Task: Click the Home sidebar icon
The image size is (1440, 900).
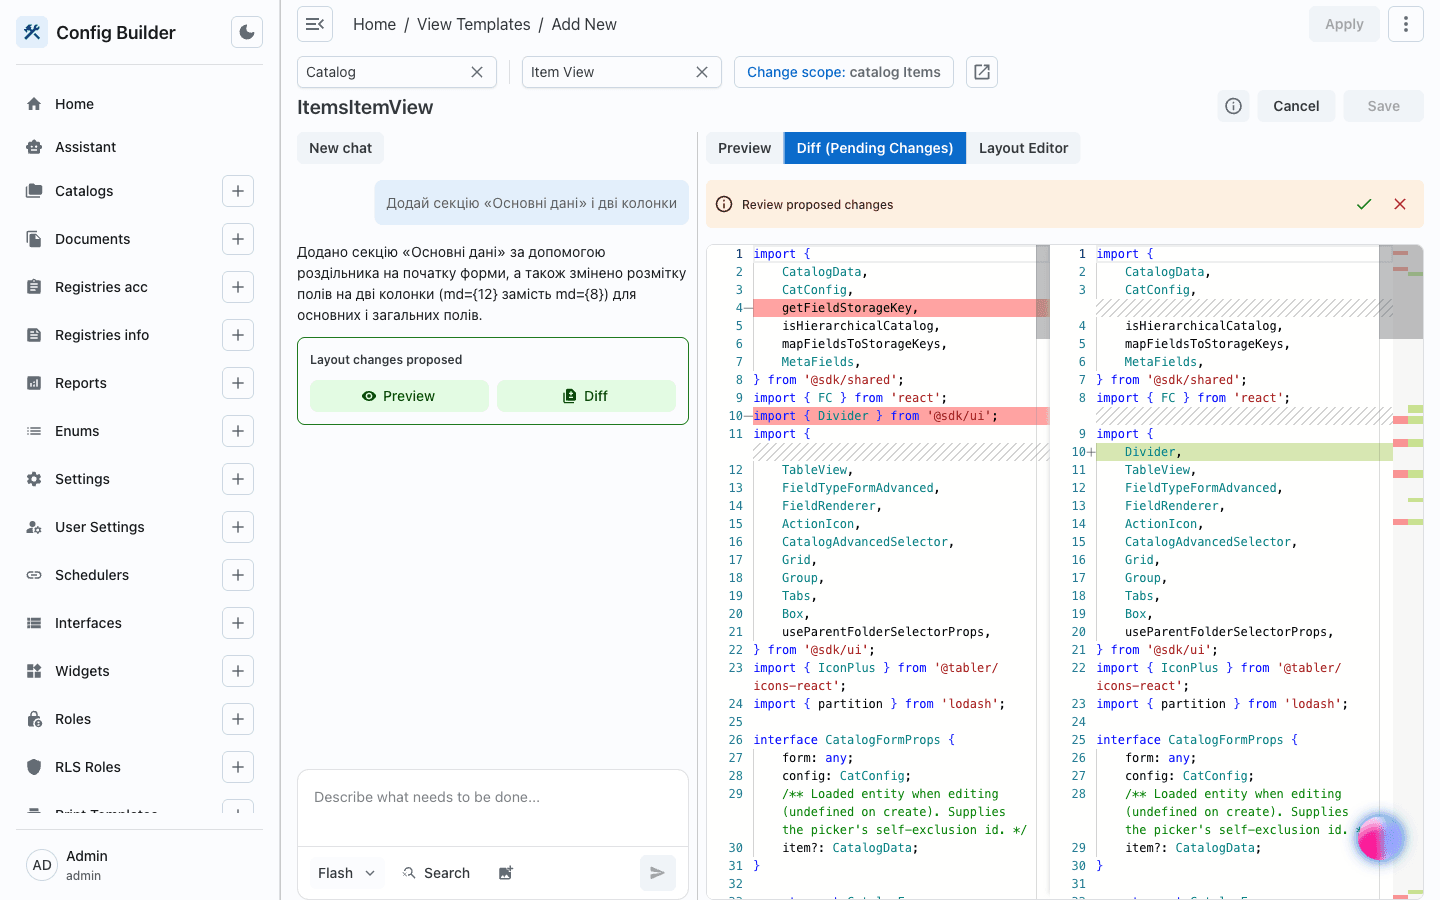Action: click(34, 104)
